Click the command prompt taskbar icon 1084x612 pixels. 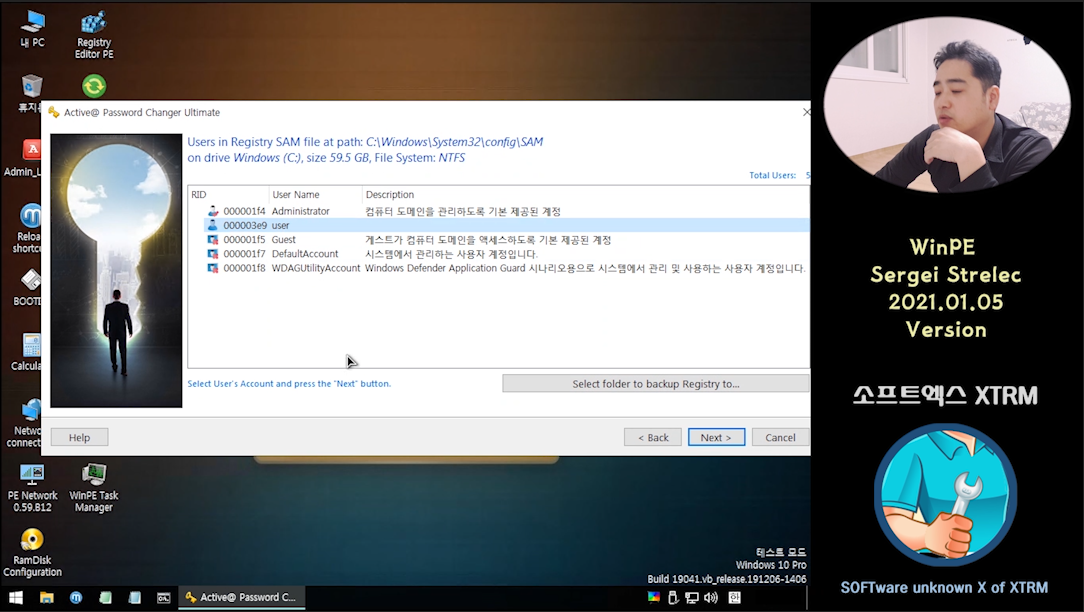click(163, 597)
